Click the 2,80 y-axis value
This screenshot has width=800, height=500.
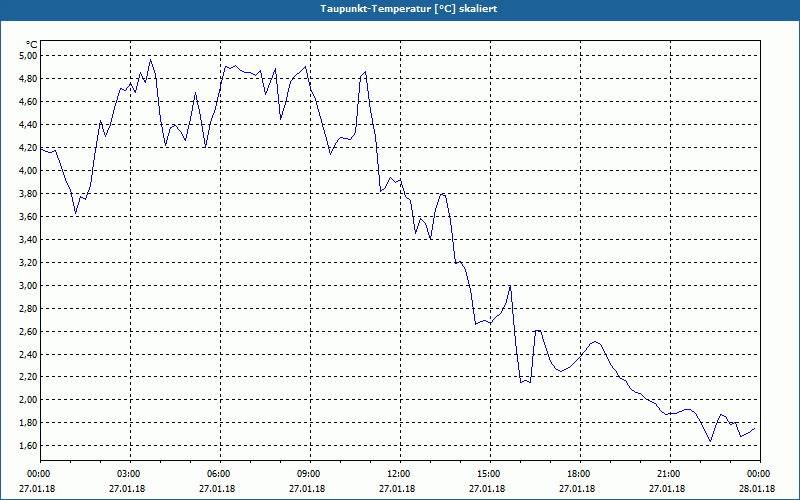pos(29,308)
